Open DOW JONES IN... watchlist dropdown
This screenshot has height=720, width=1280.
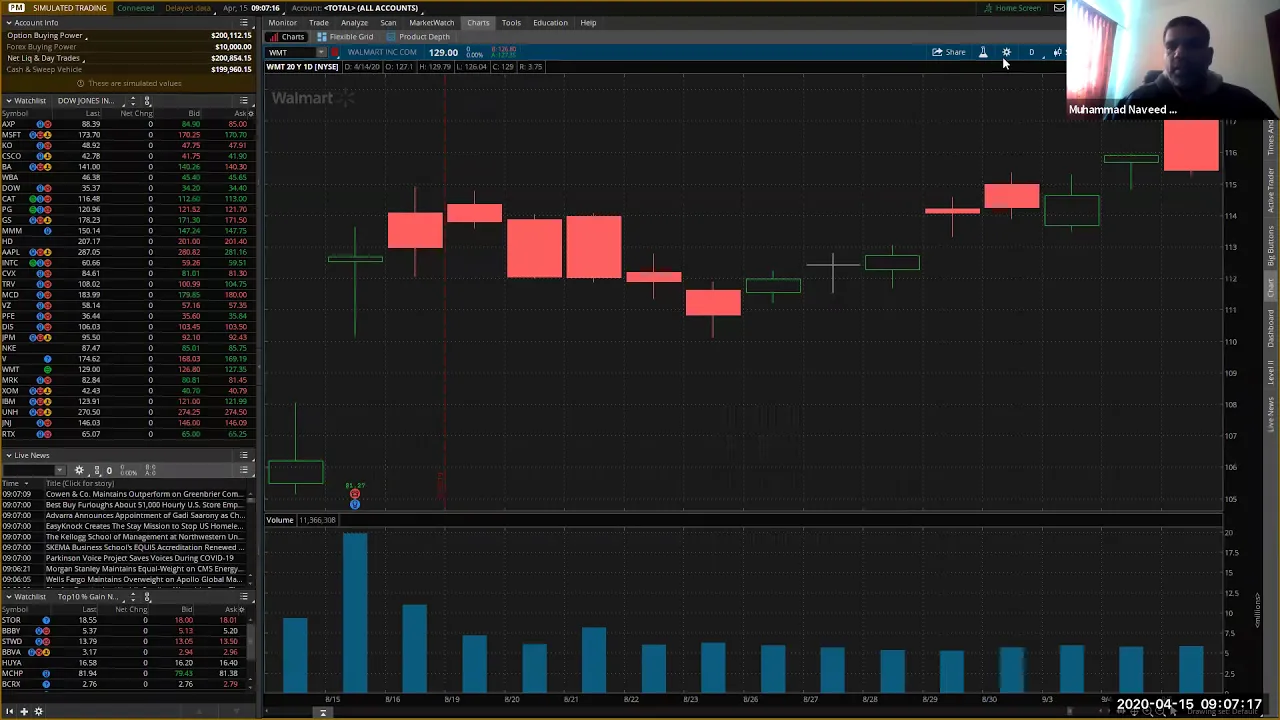pyautogui.click(x=90, y=100)
